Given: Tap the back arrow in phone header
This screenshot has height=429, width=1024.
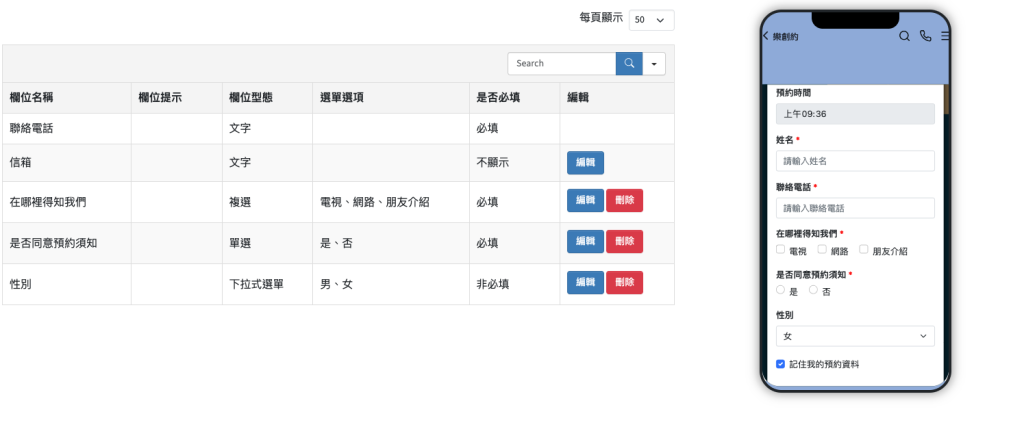Looking at the screenshot, I should [x=766, y=36].
